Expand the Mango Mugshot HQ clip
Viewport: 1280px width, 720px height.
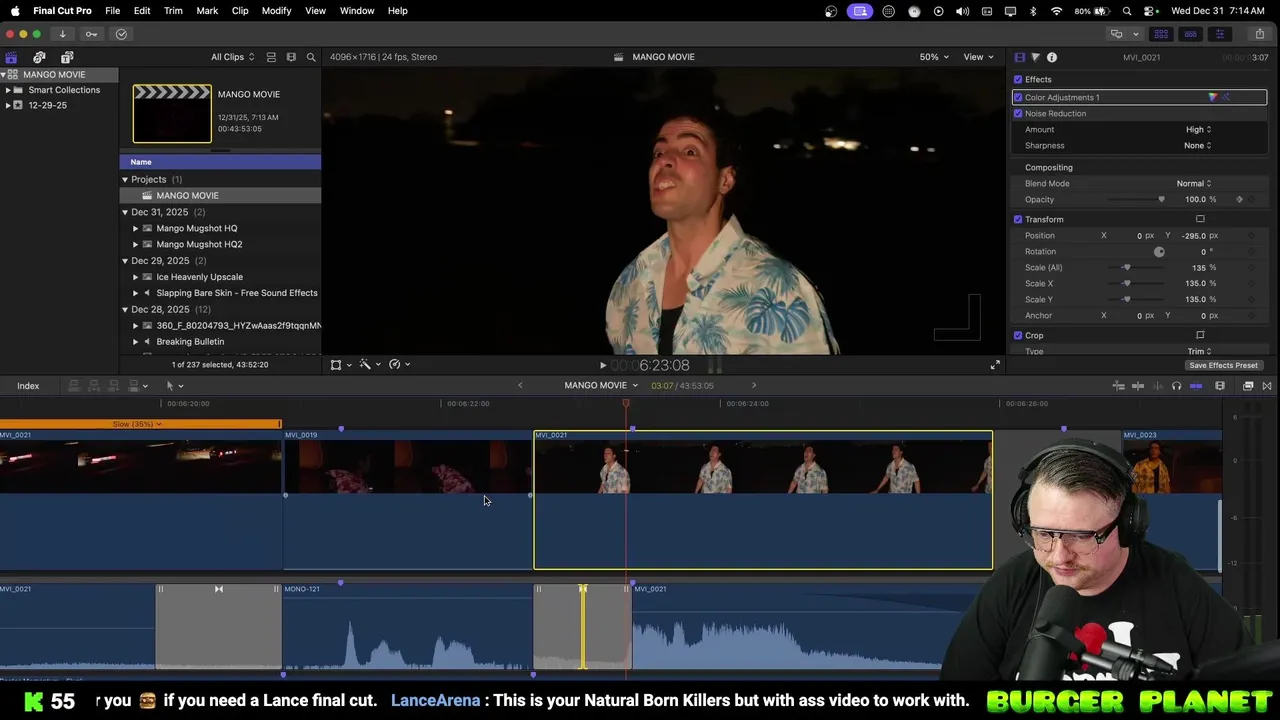pyautogui.click(x=136, y=228)
